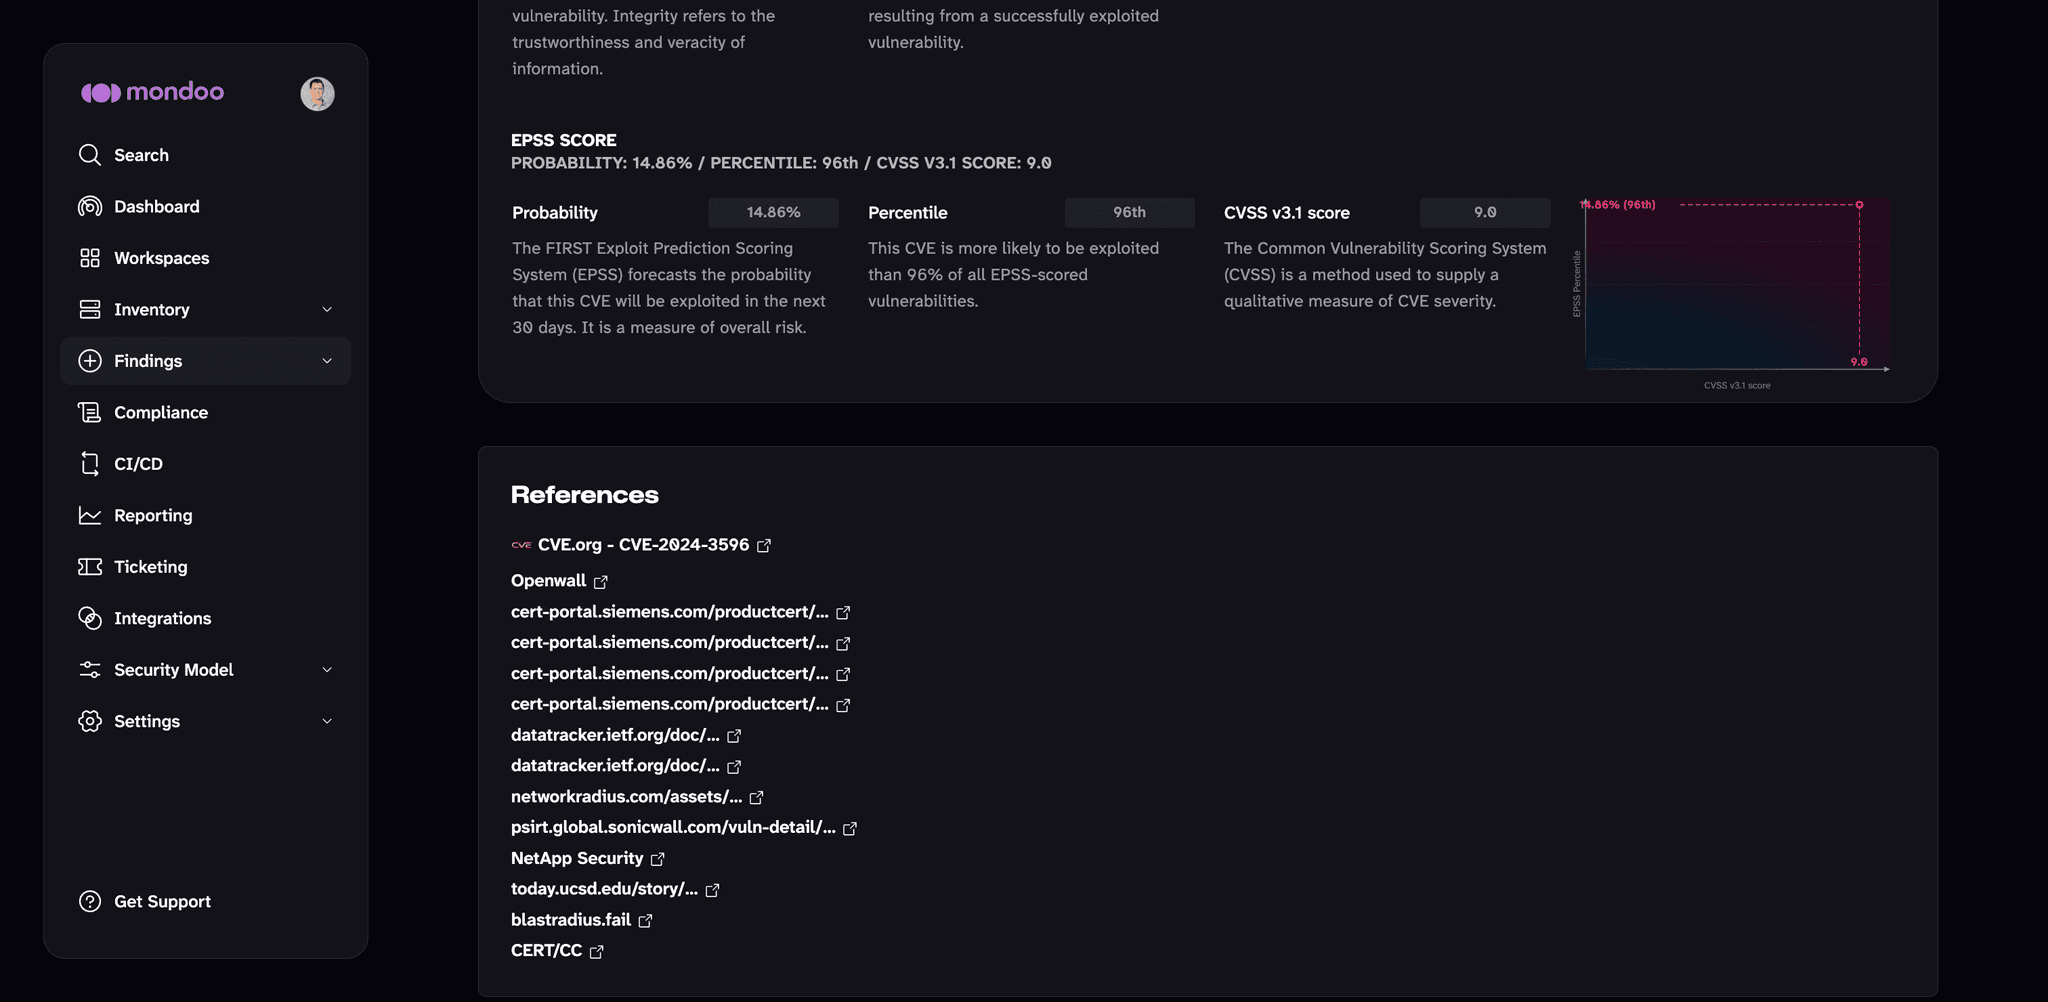Expand the Inventory menu chevron

coord(327,310)
